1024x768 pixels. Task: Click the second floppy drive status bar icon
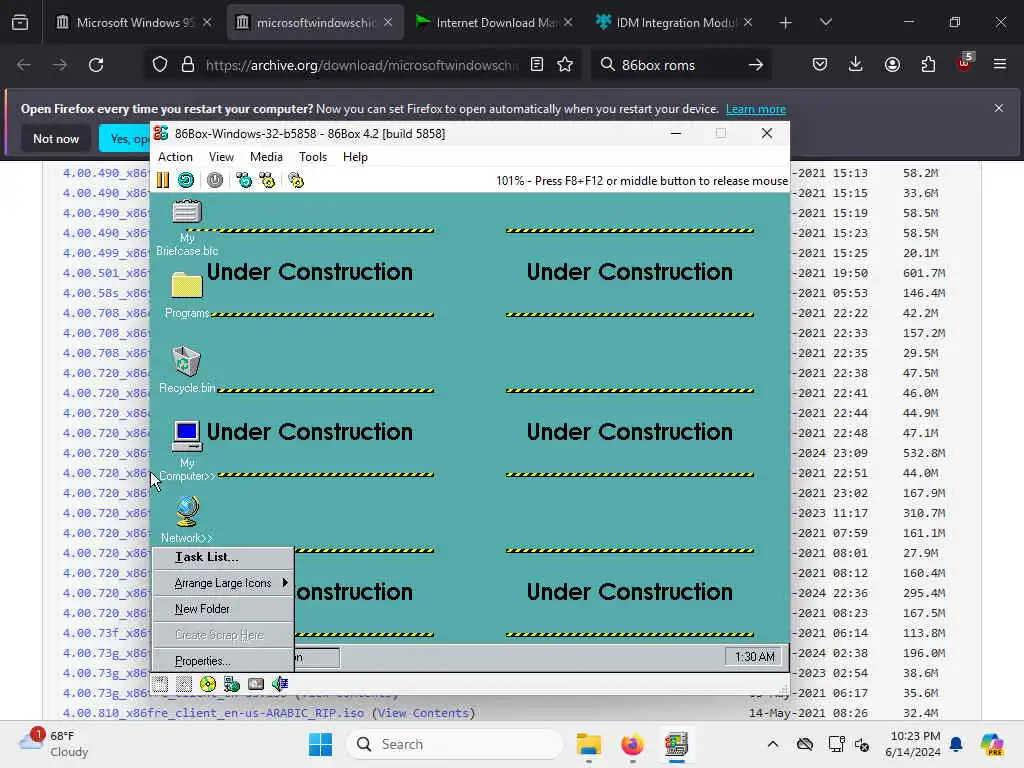click(184, 684)
